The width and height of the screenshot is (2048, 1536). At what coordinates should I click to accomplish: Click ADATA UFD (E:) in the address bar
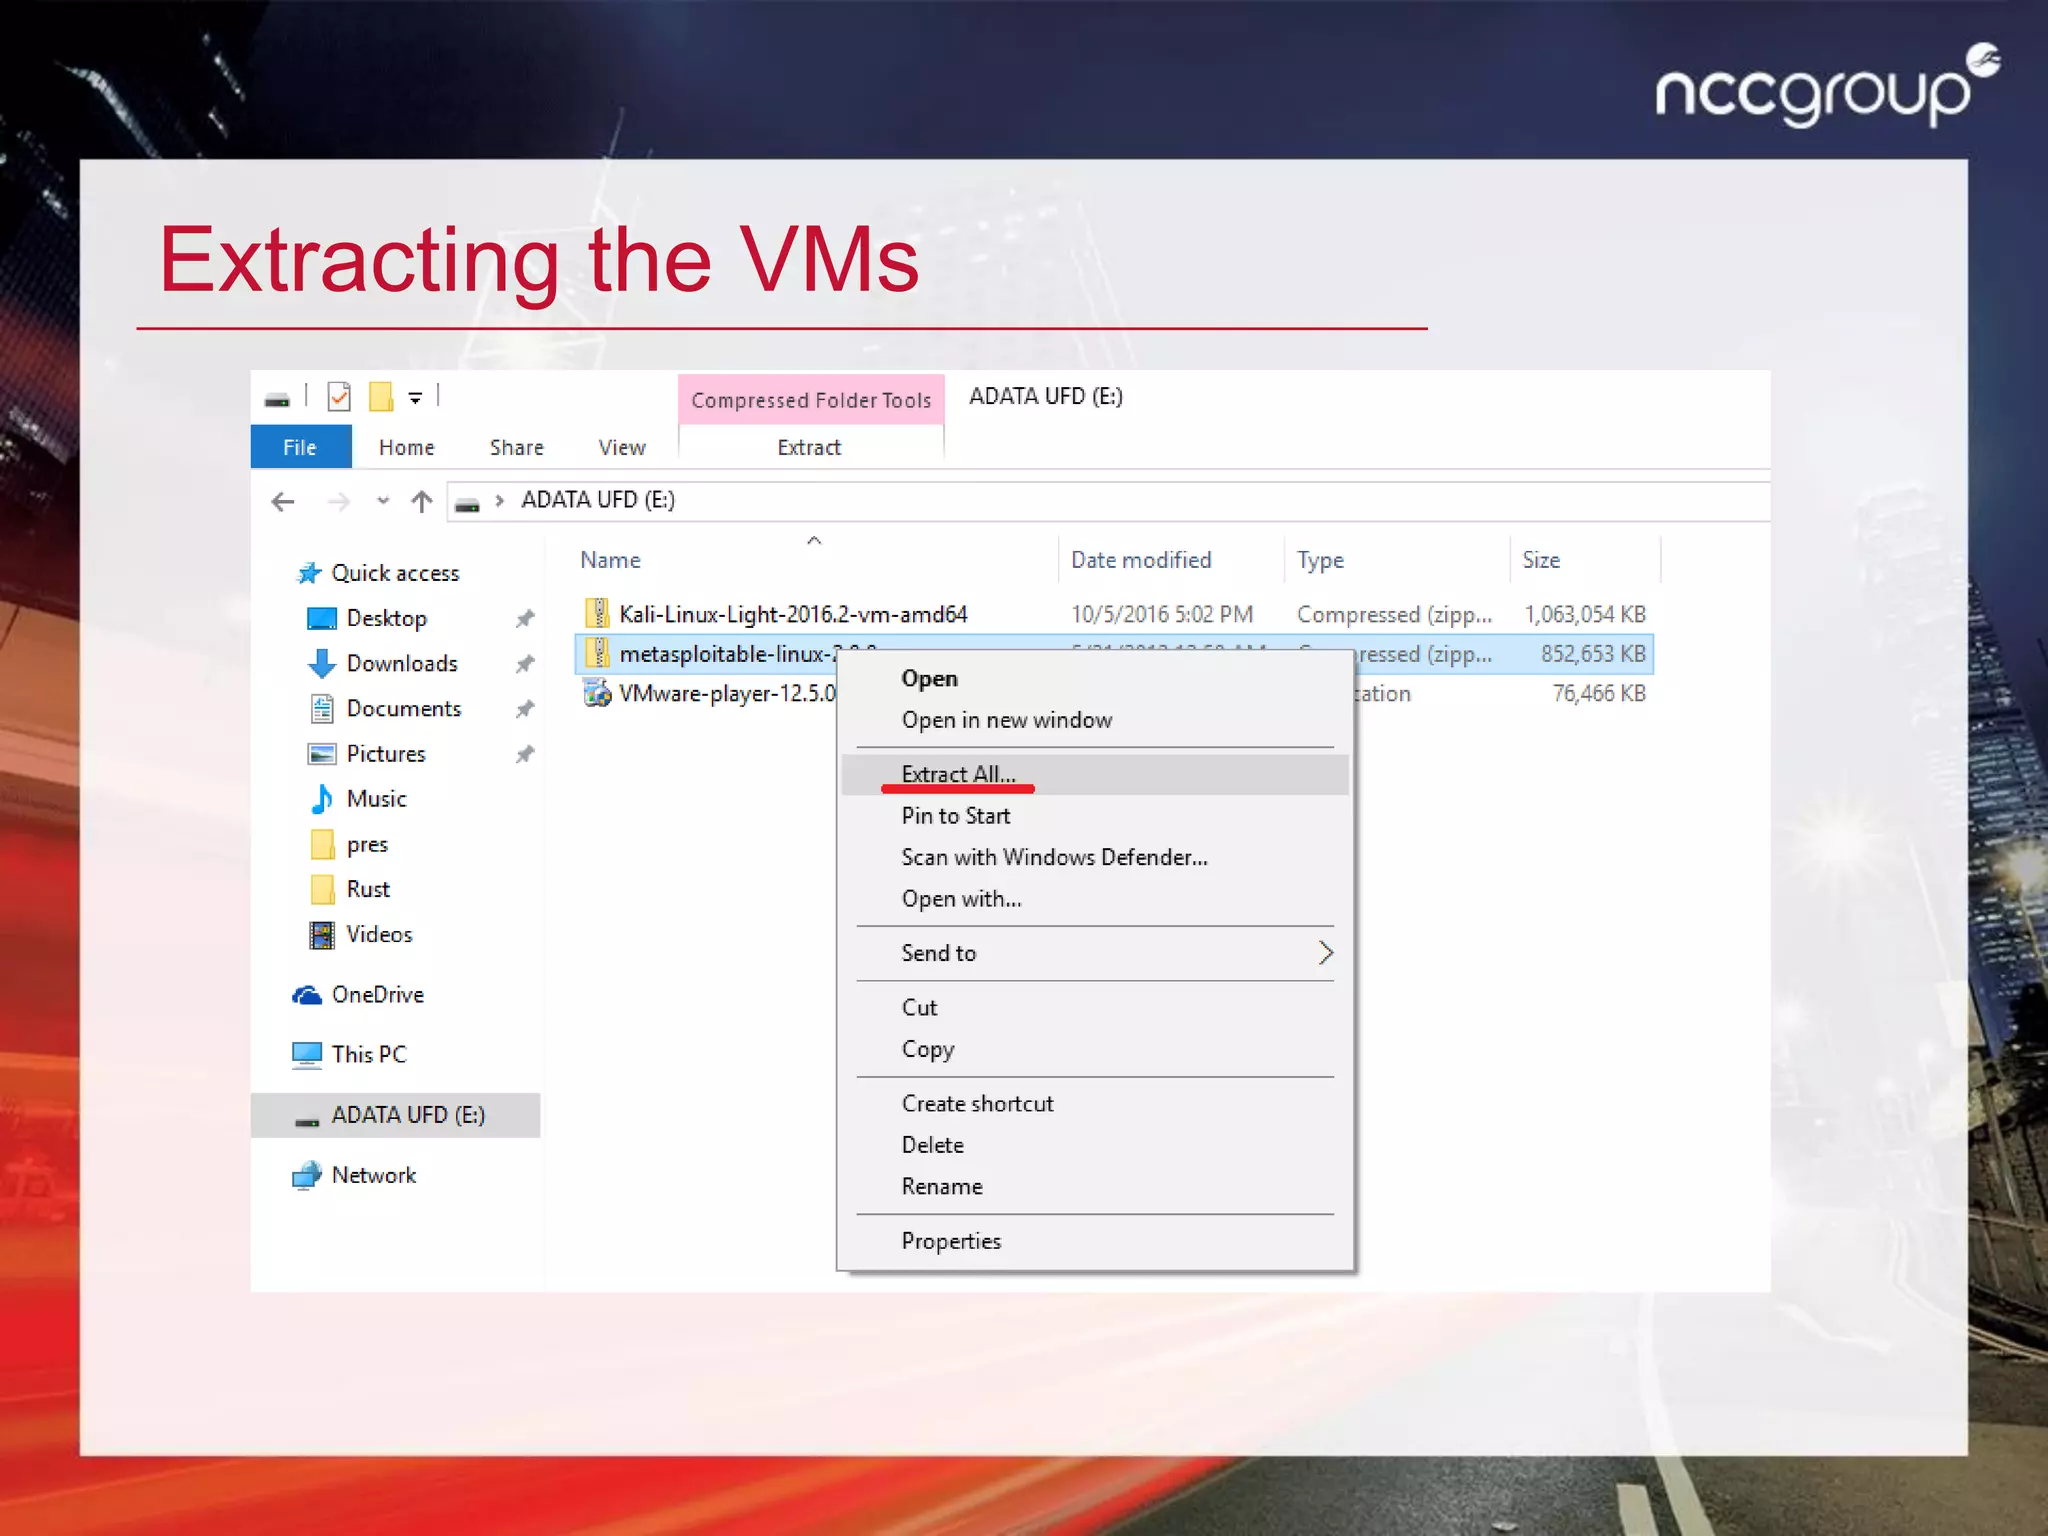598,499
